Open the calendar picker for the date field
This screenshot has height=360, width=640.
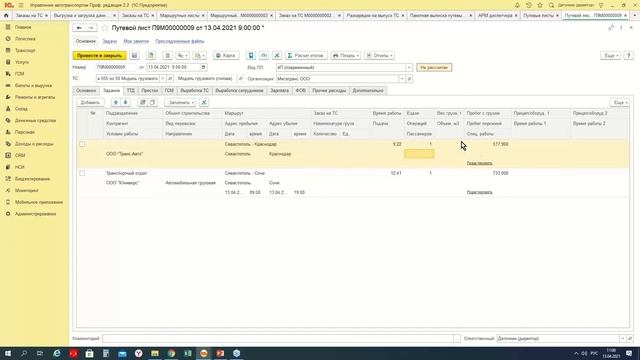point(204,67)
